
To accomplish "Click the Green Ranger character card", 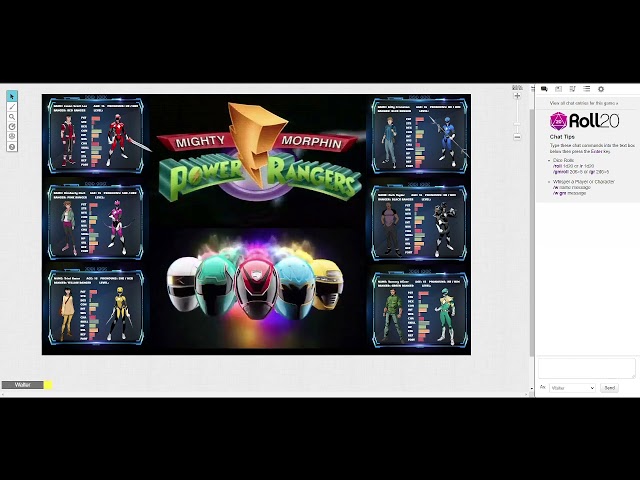I will pyautogui.click(x=420, y=310).
